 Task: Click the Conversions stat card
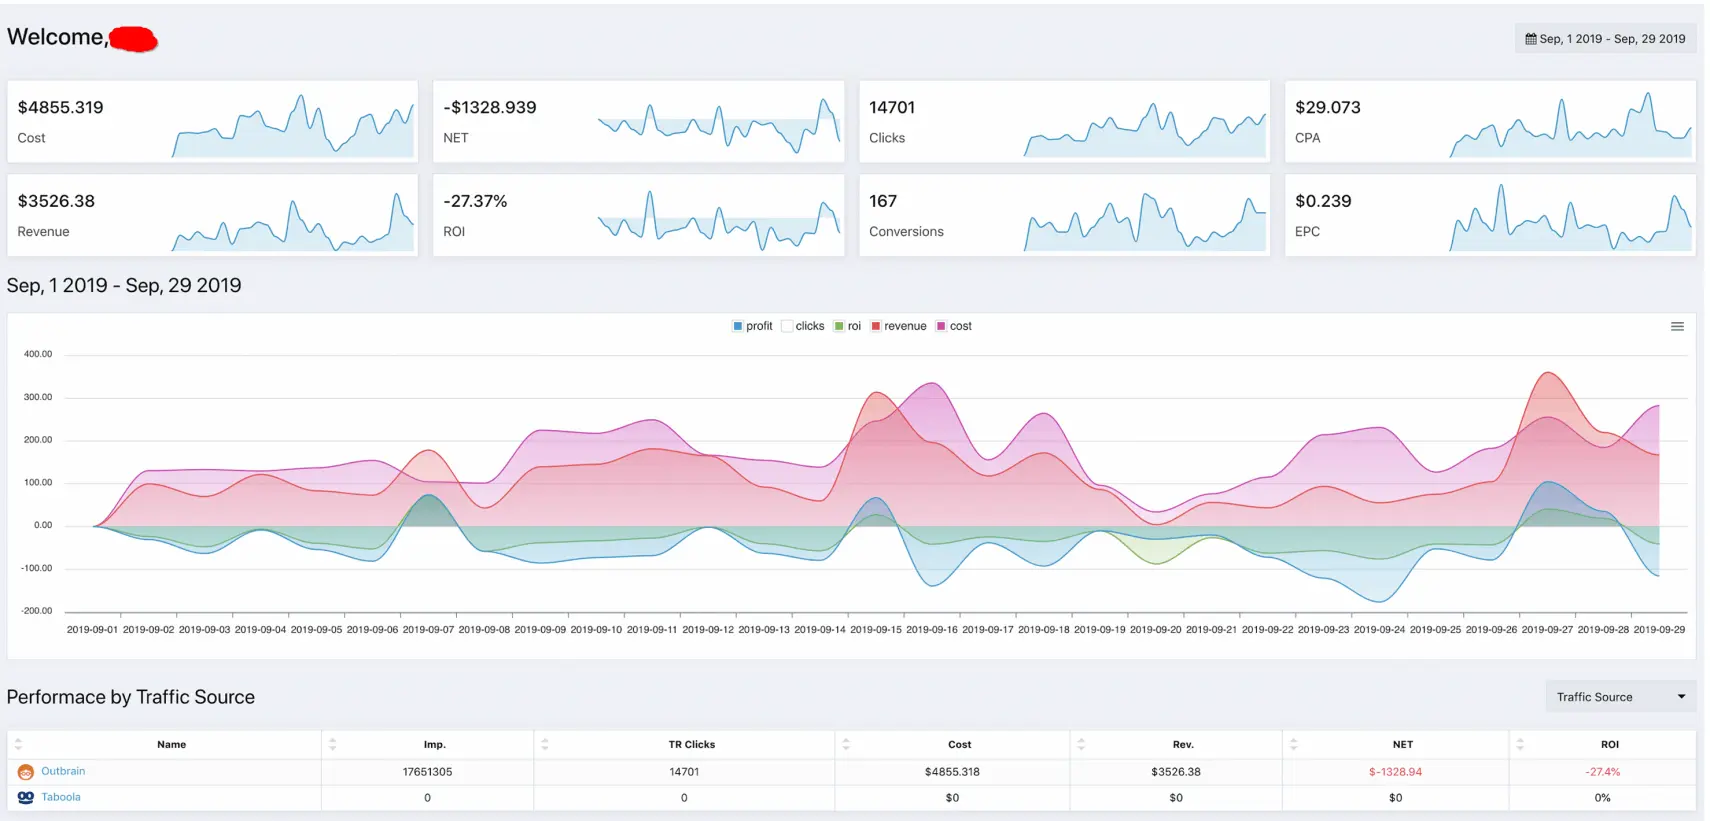click(1063, 215)
